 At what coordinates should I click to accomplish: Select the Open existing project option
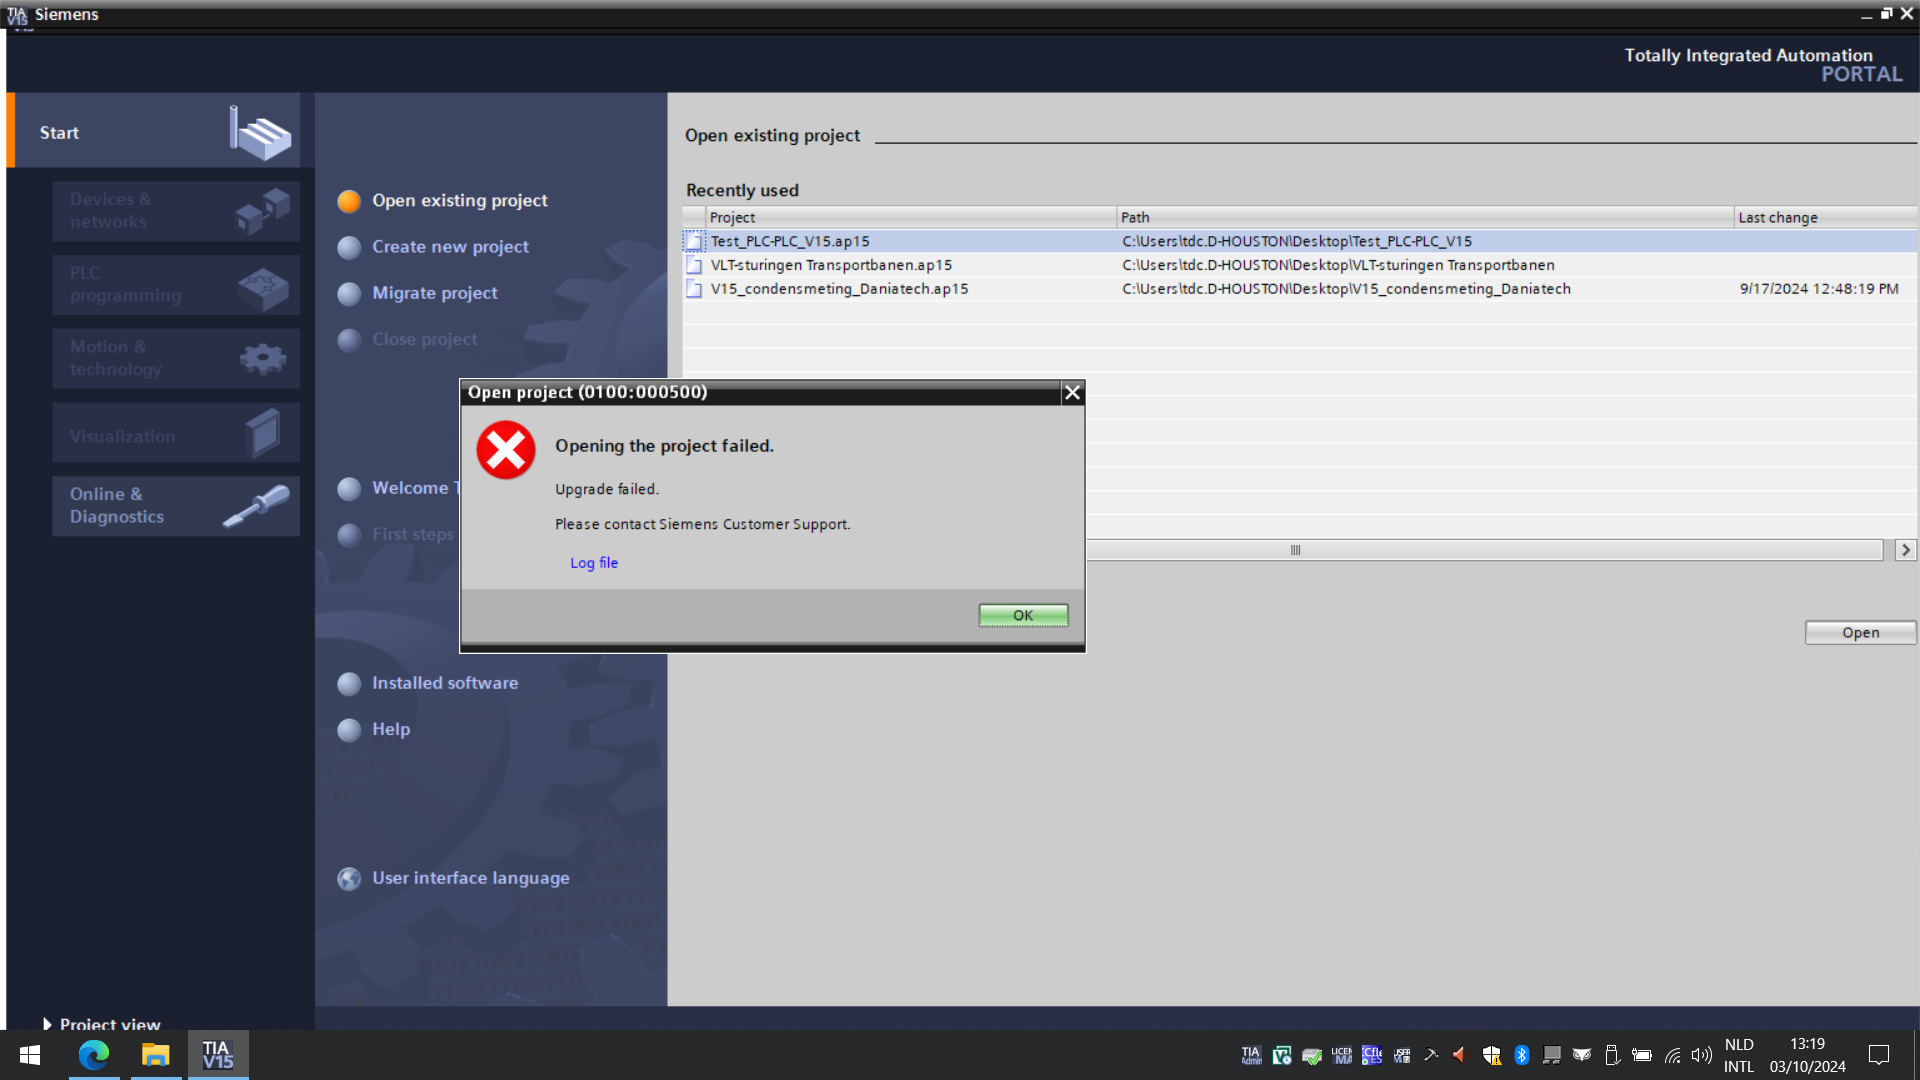coord(459,201)
